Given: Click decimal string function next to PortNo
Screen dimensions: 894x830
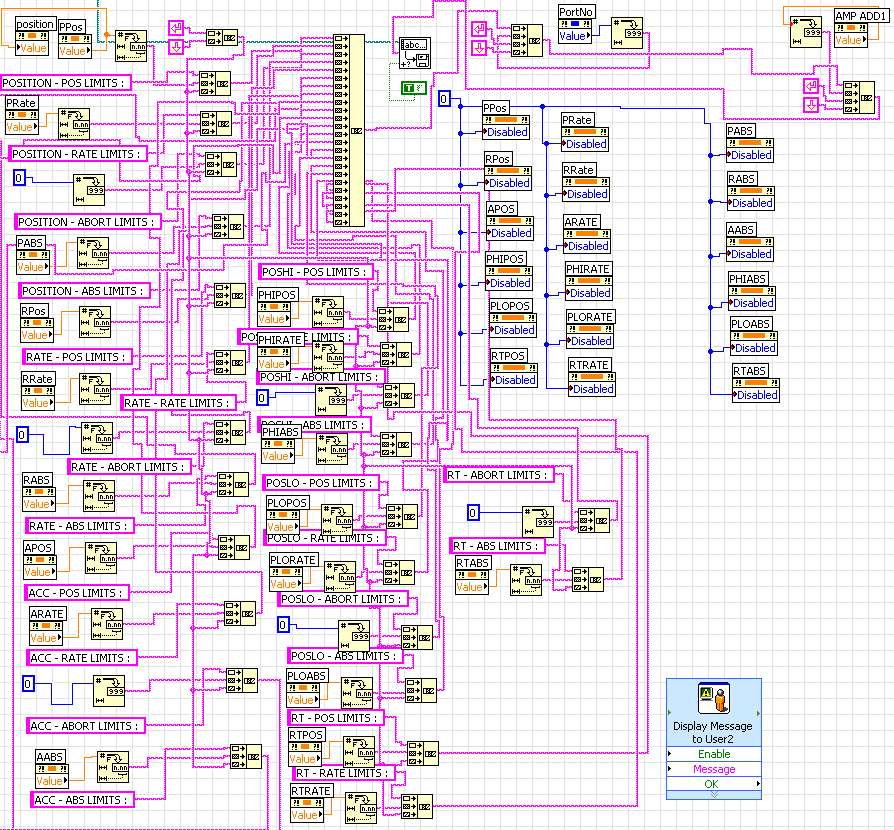Looking at the screenshot, I should [x=627, y=32].
